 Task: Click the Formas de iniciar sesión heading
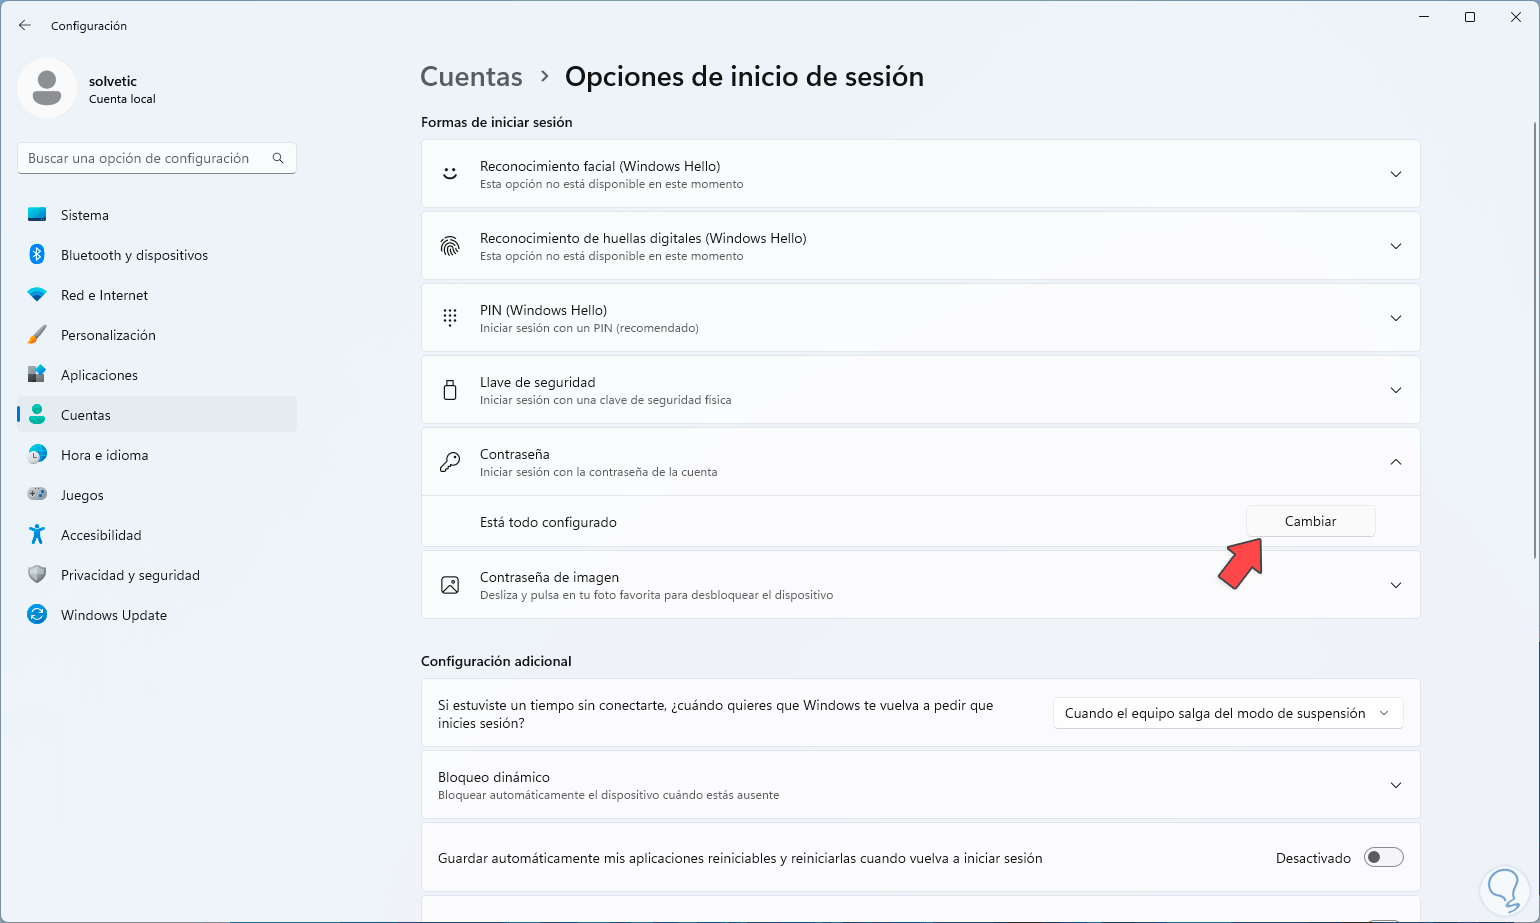click(497, 122)
